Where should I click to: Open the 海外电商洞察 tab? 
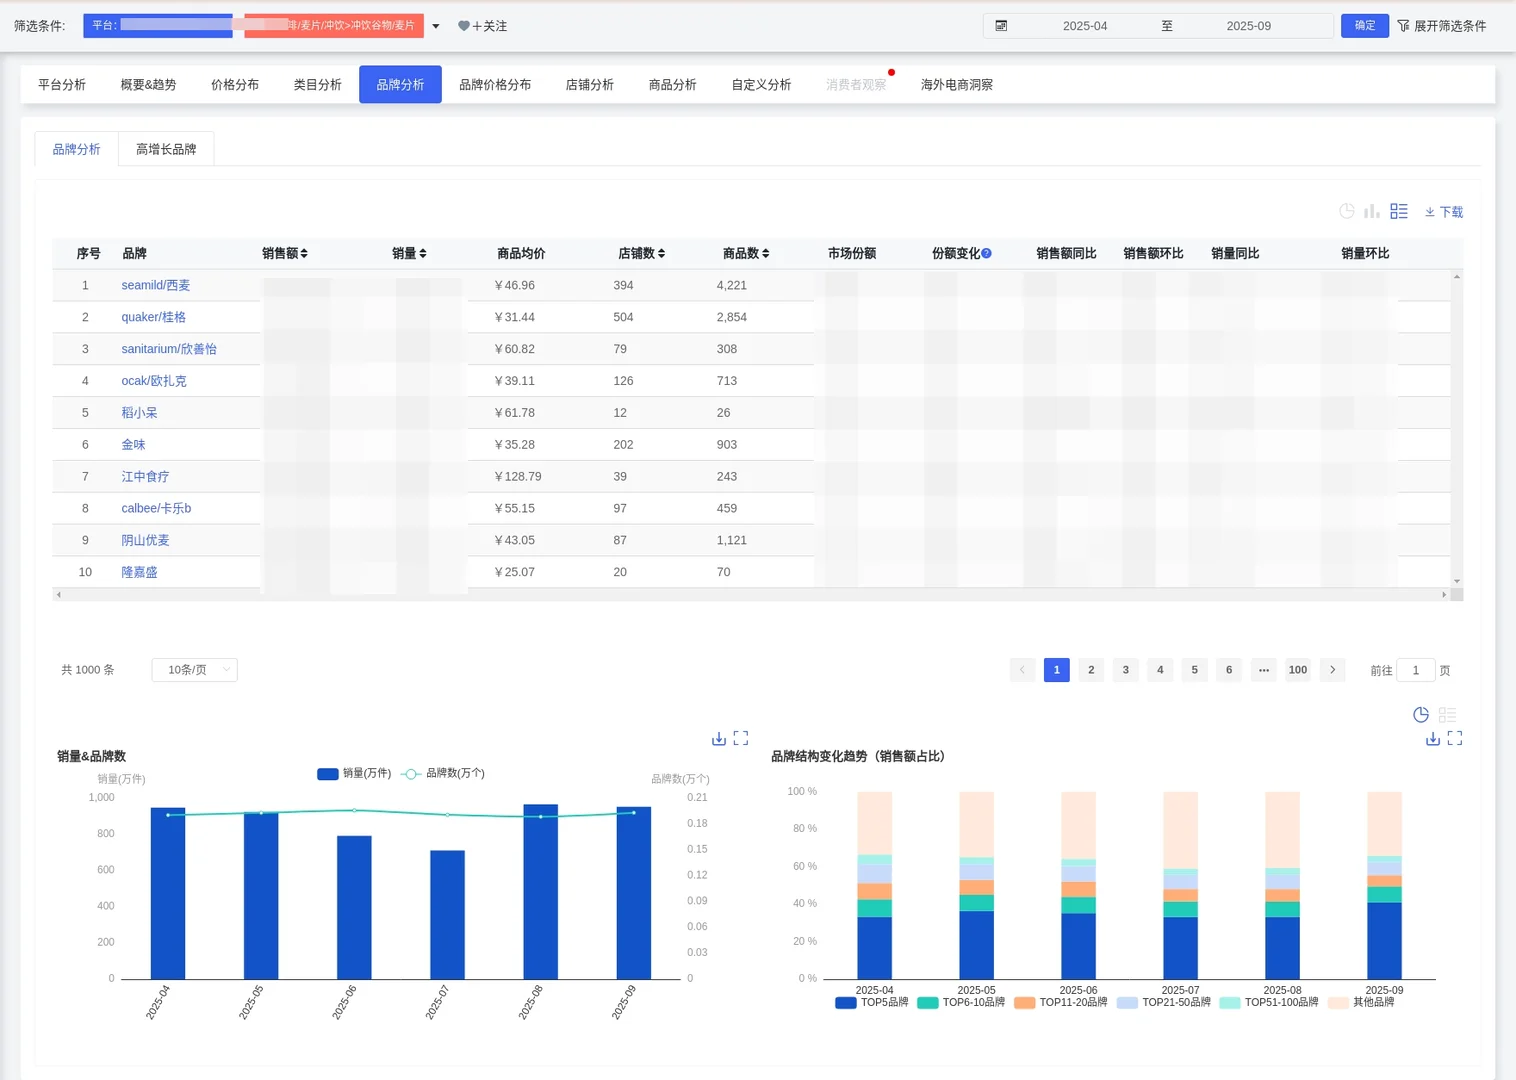957,85
